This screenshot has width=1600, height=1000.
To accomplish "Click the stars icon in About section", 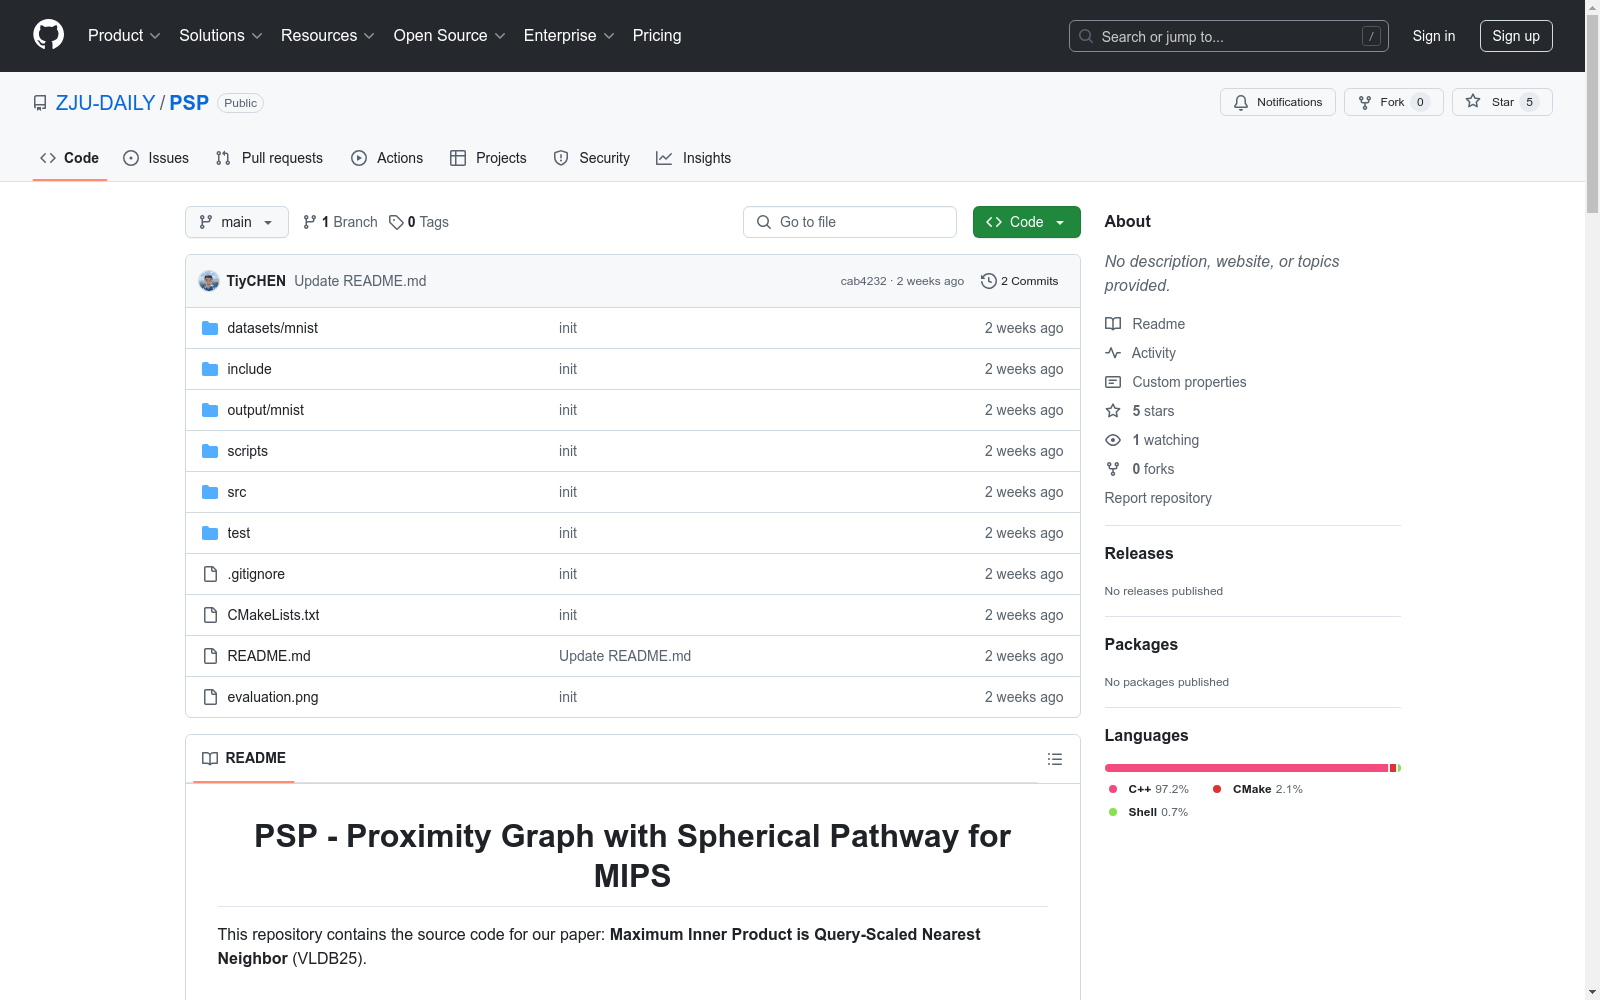I will (x=1113, y=411).
